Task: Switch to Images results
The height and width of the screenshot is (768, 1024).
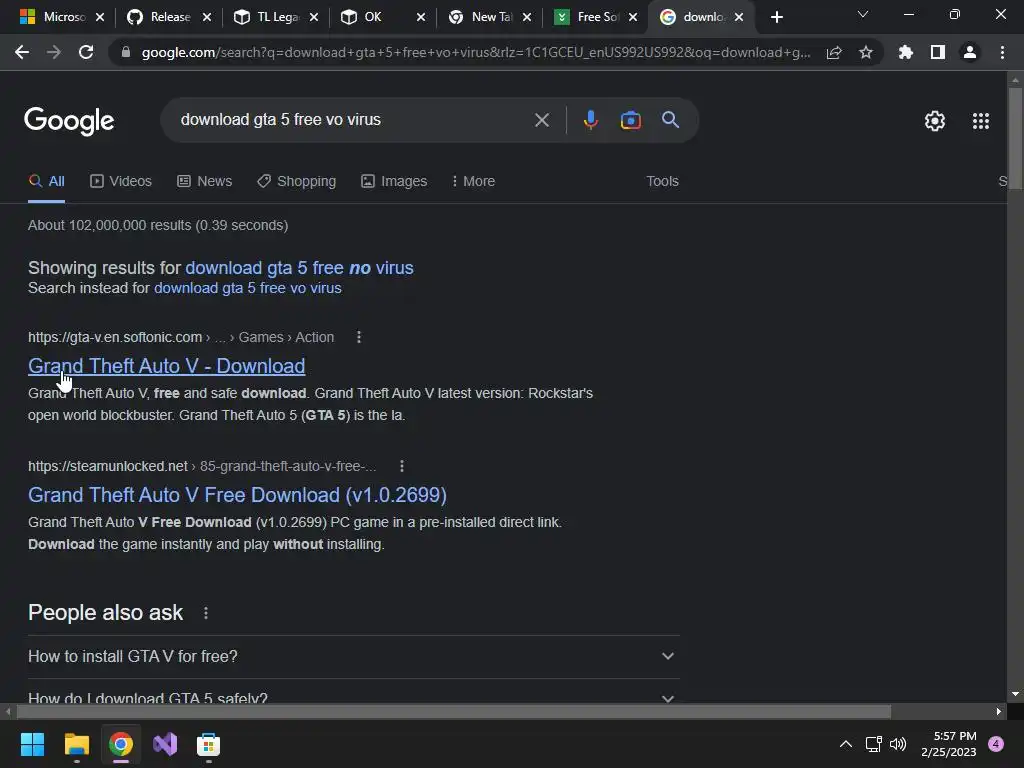Action: point(394,182)
